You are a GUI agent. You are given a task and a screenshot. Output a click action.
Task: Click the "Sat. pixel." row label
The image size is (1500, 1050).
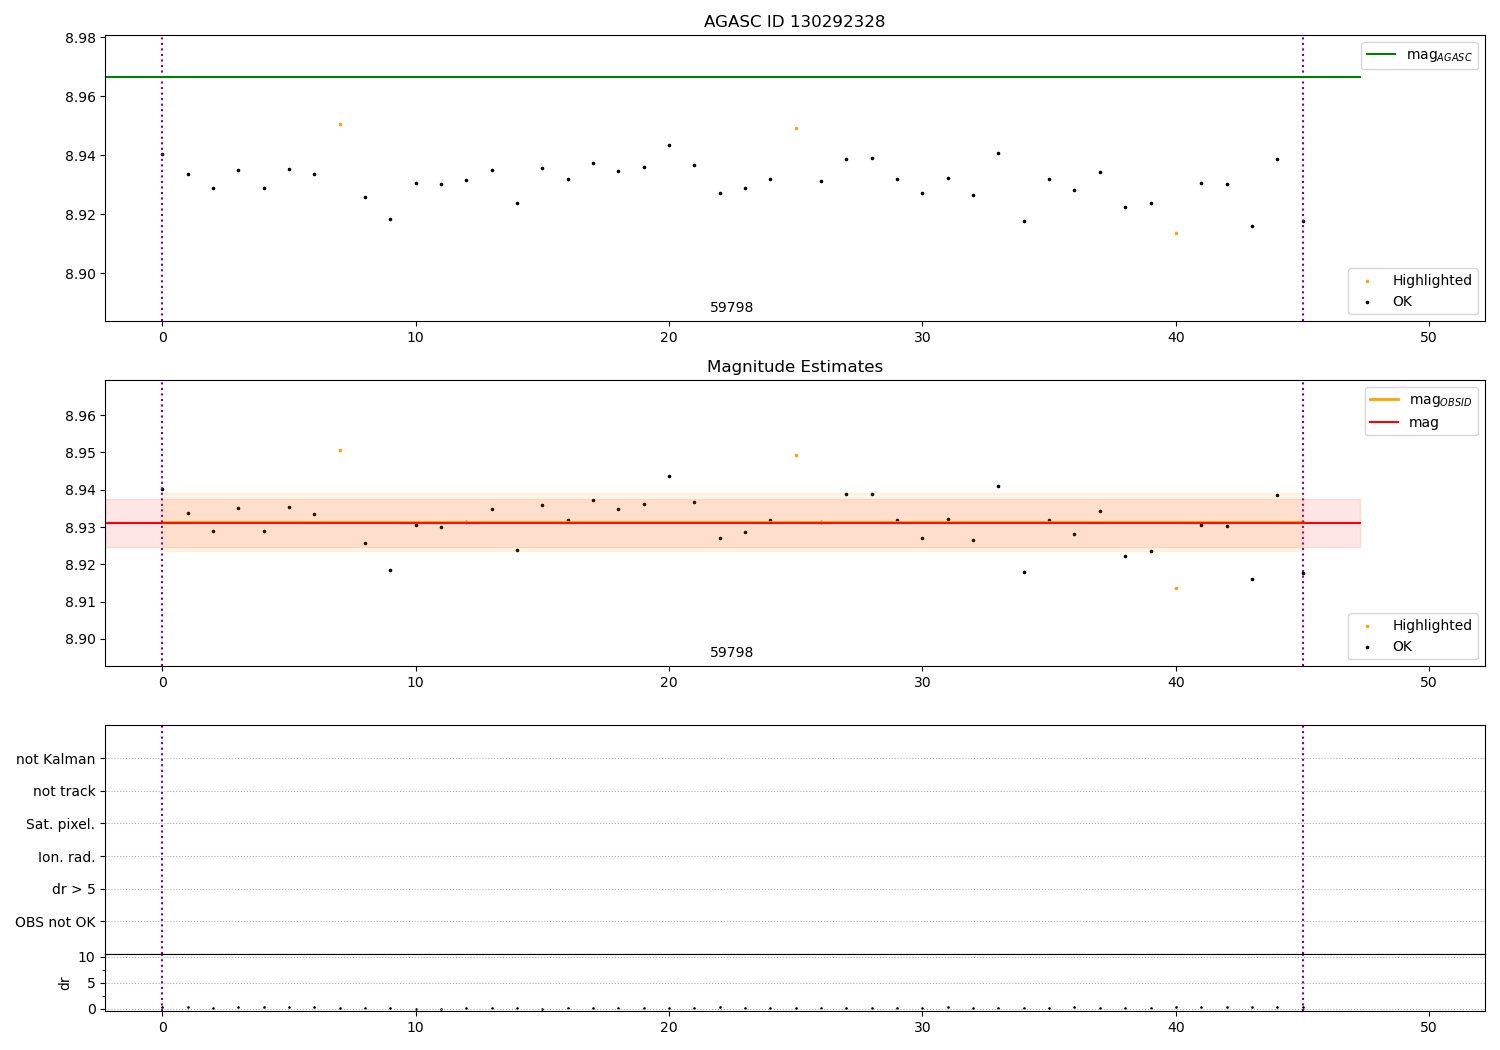[61, 824]
